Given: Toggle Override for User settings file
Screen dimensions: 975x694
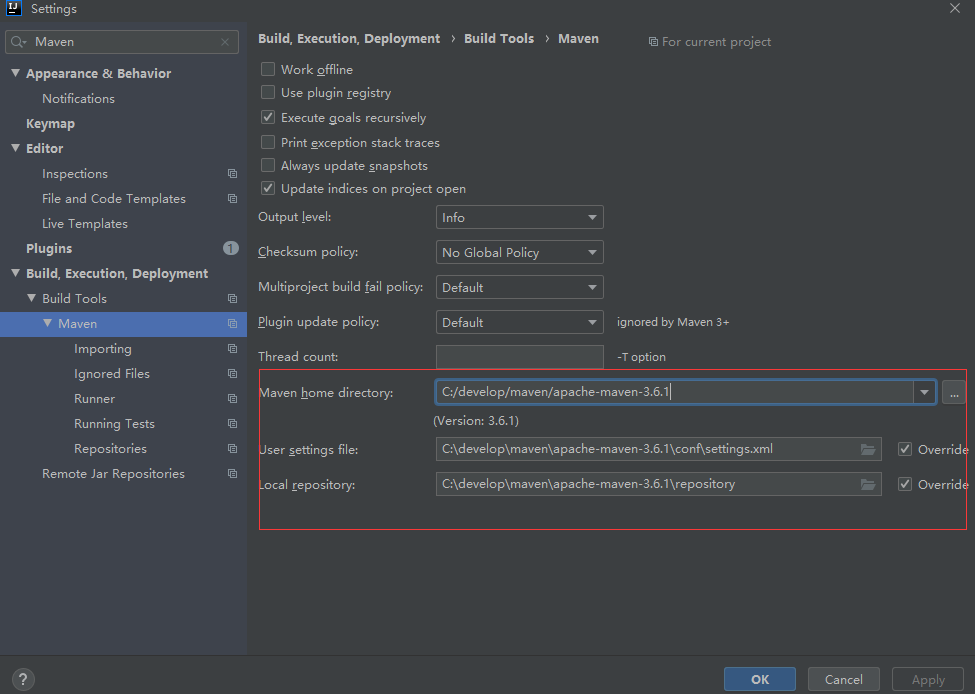Looking at the screenshot, I should [905, 449].
